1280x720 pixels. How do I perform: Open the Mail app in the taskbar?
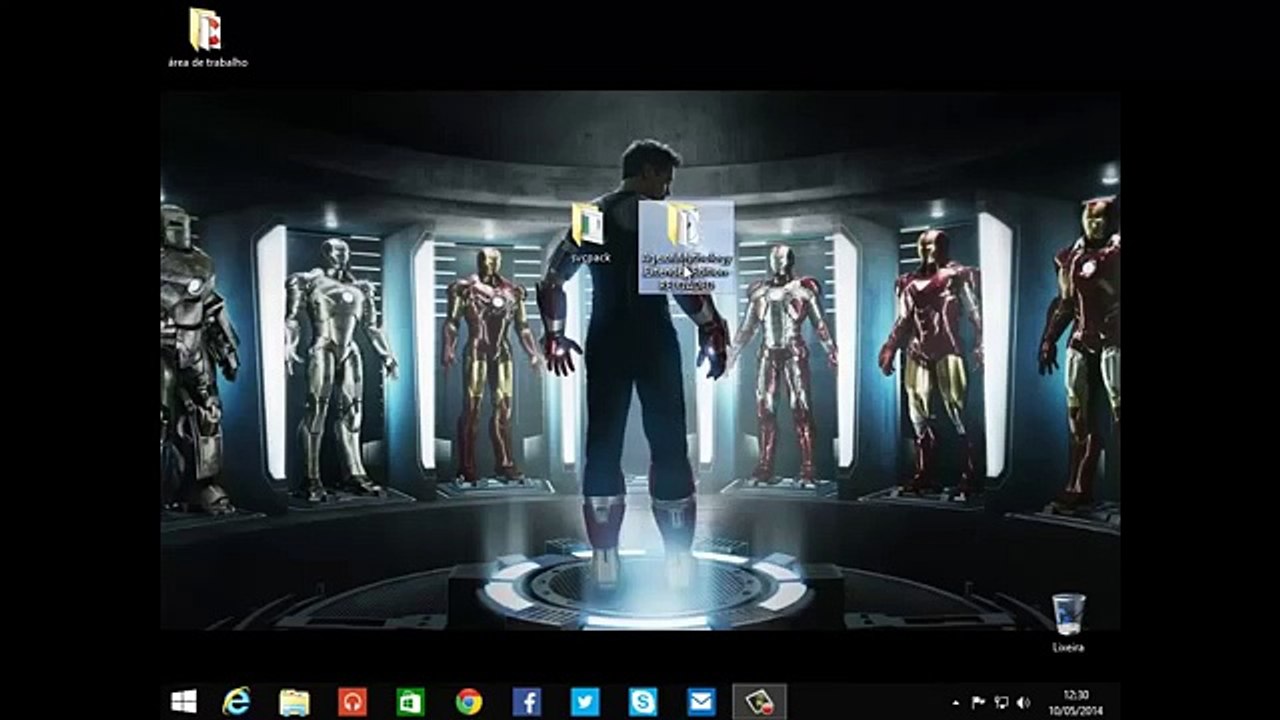point(700,702)
